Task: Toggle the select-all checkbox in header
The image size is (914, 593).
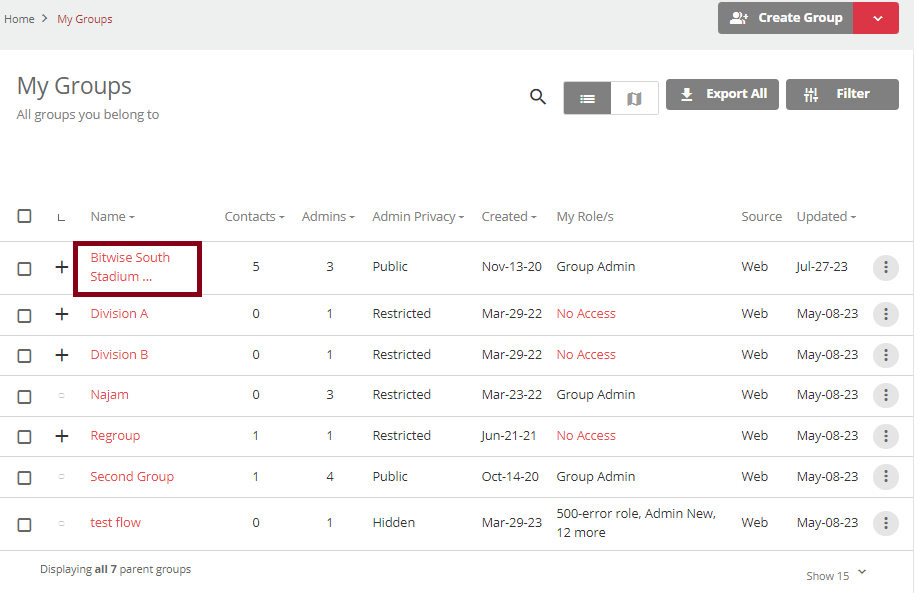Action: click(x=24, y=216)
